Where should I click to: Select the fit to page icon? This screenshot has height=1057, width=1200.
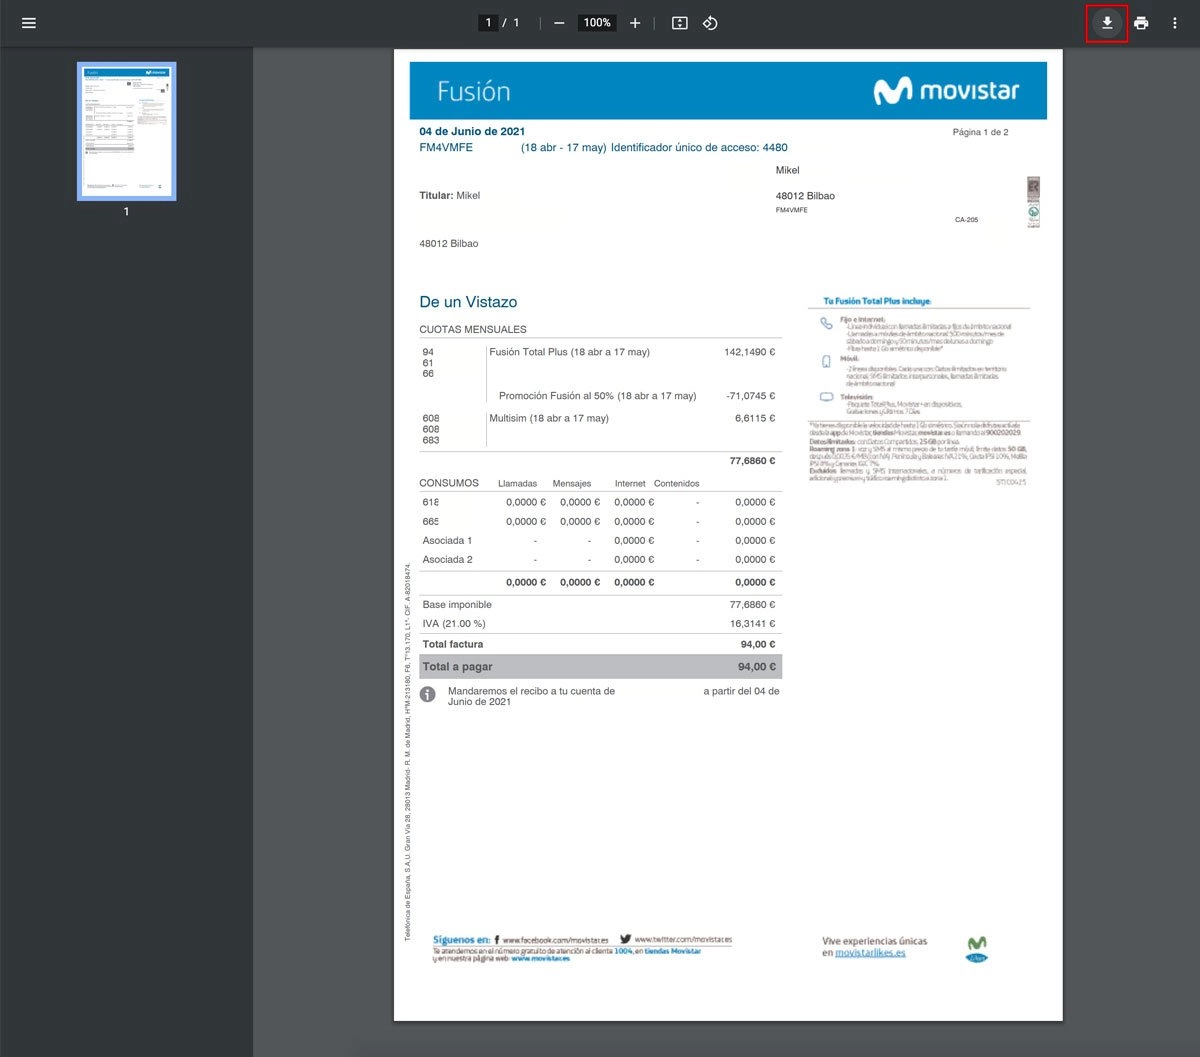point(680,23)
